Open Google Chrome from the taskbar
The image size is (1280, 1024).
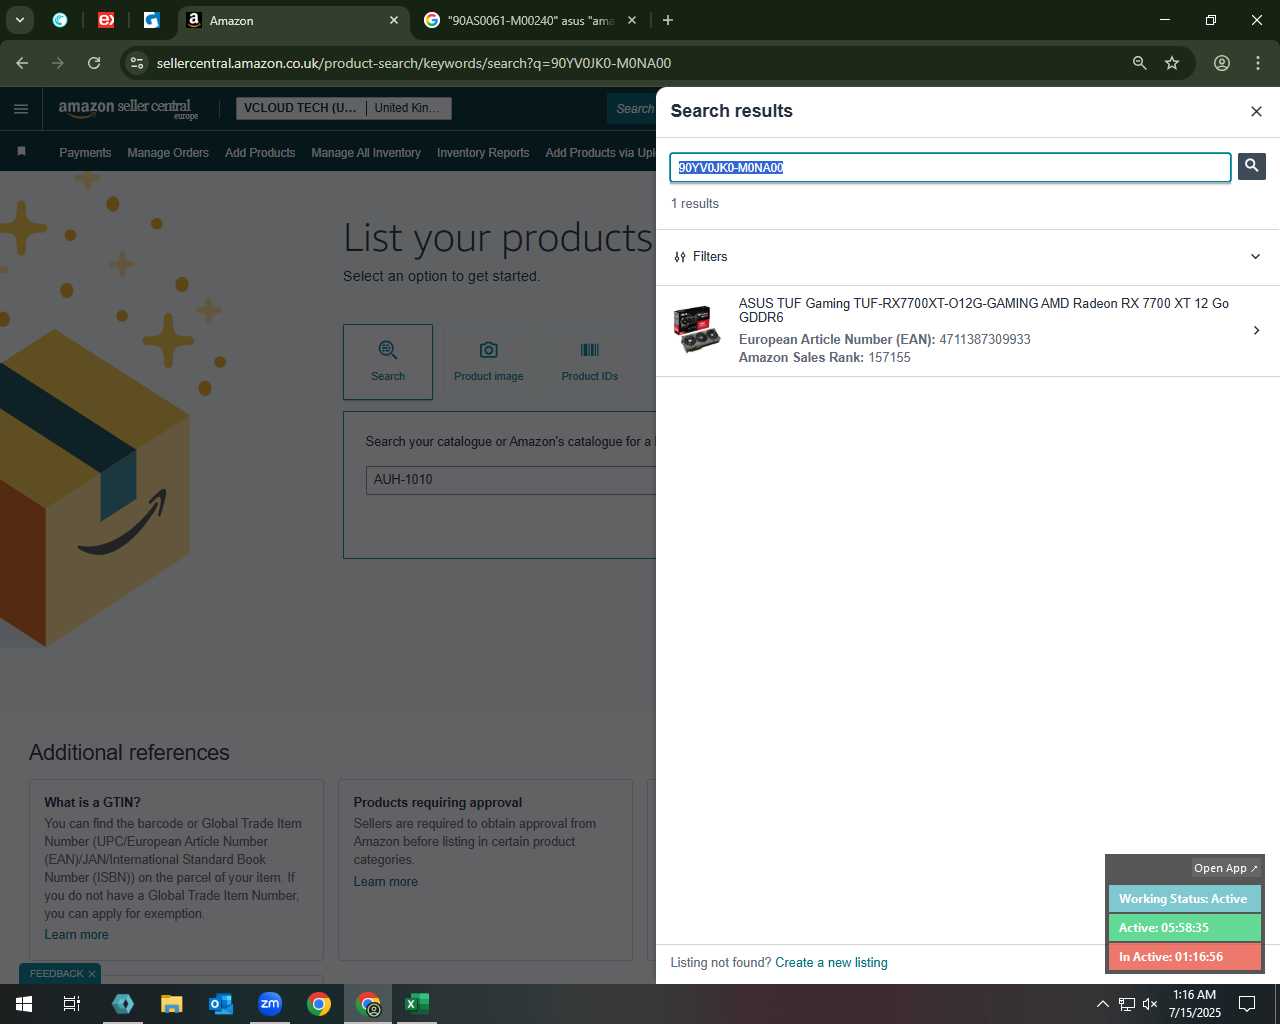tap(319, 1004)
